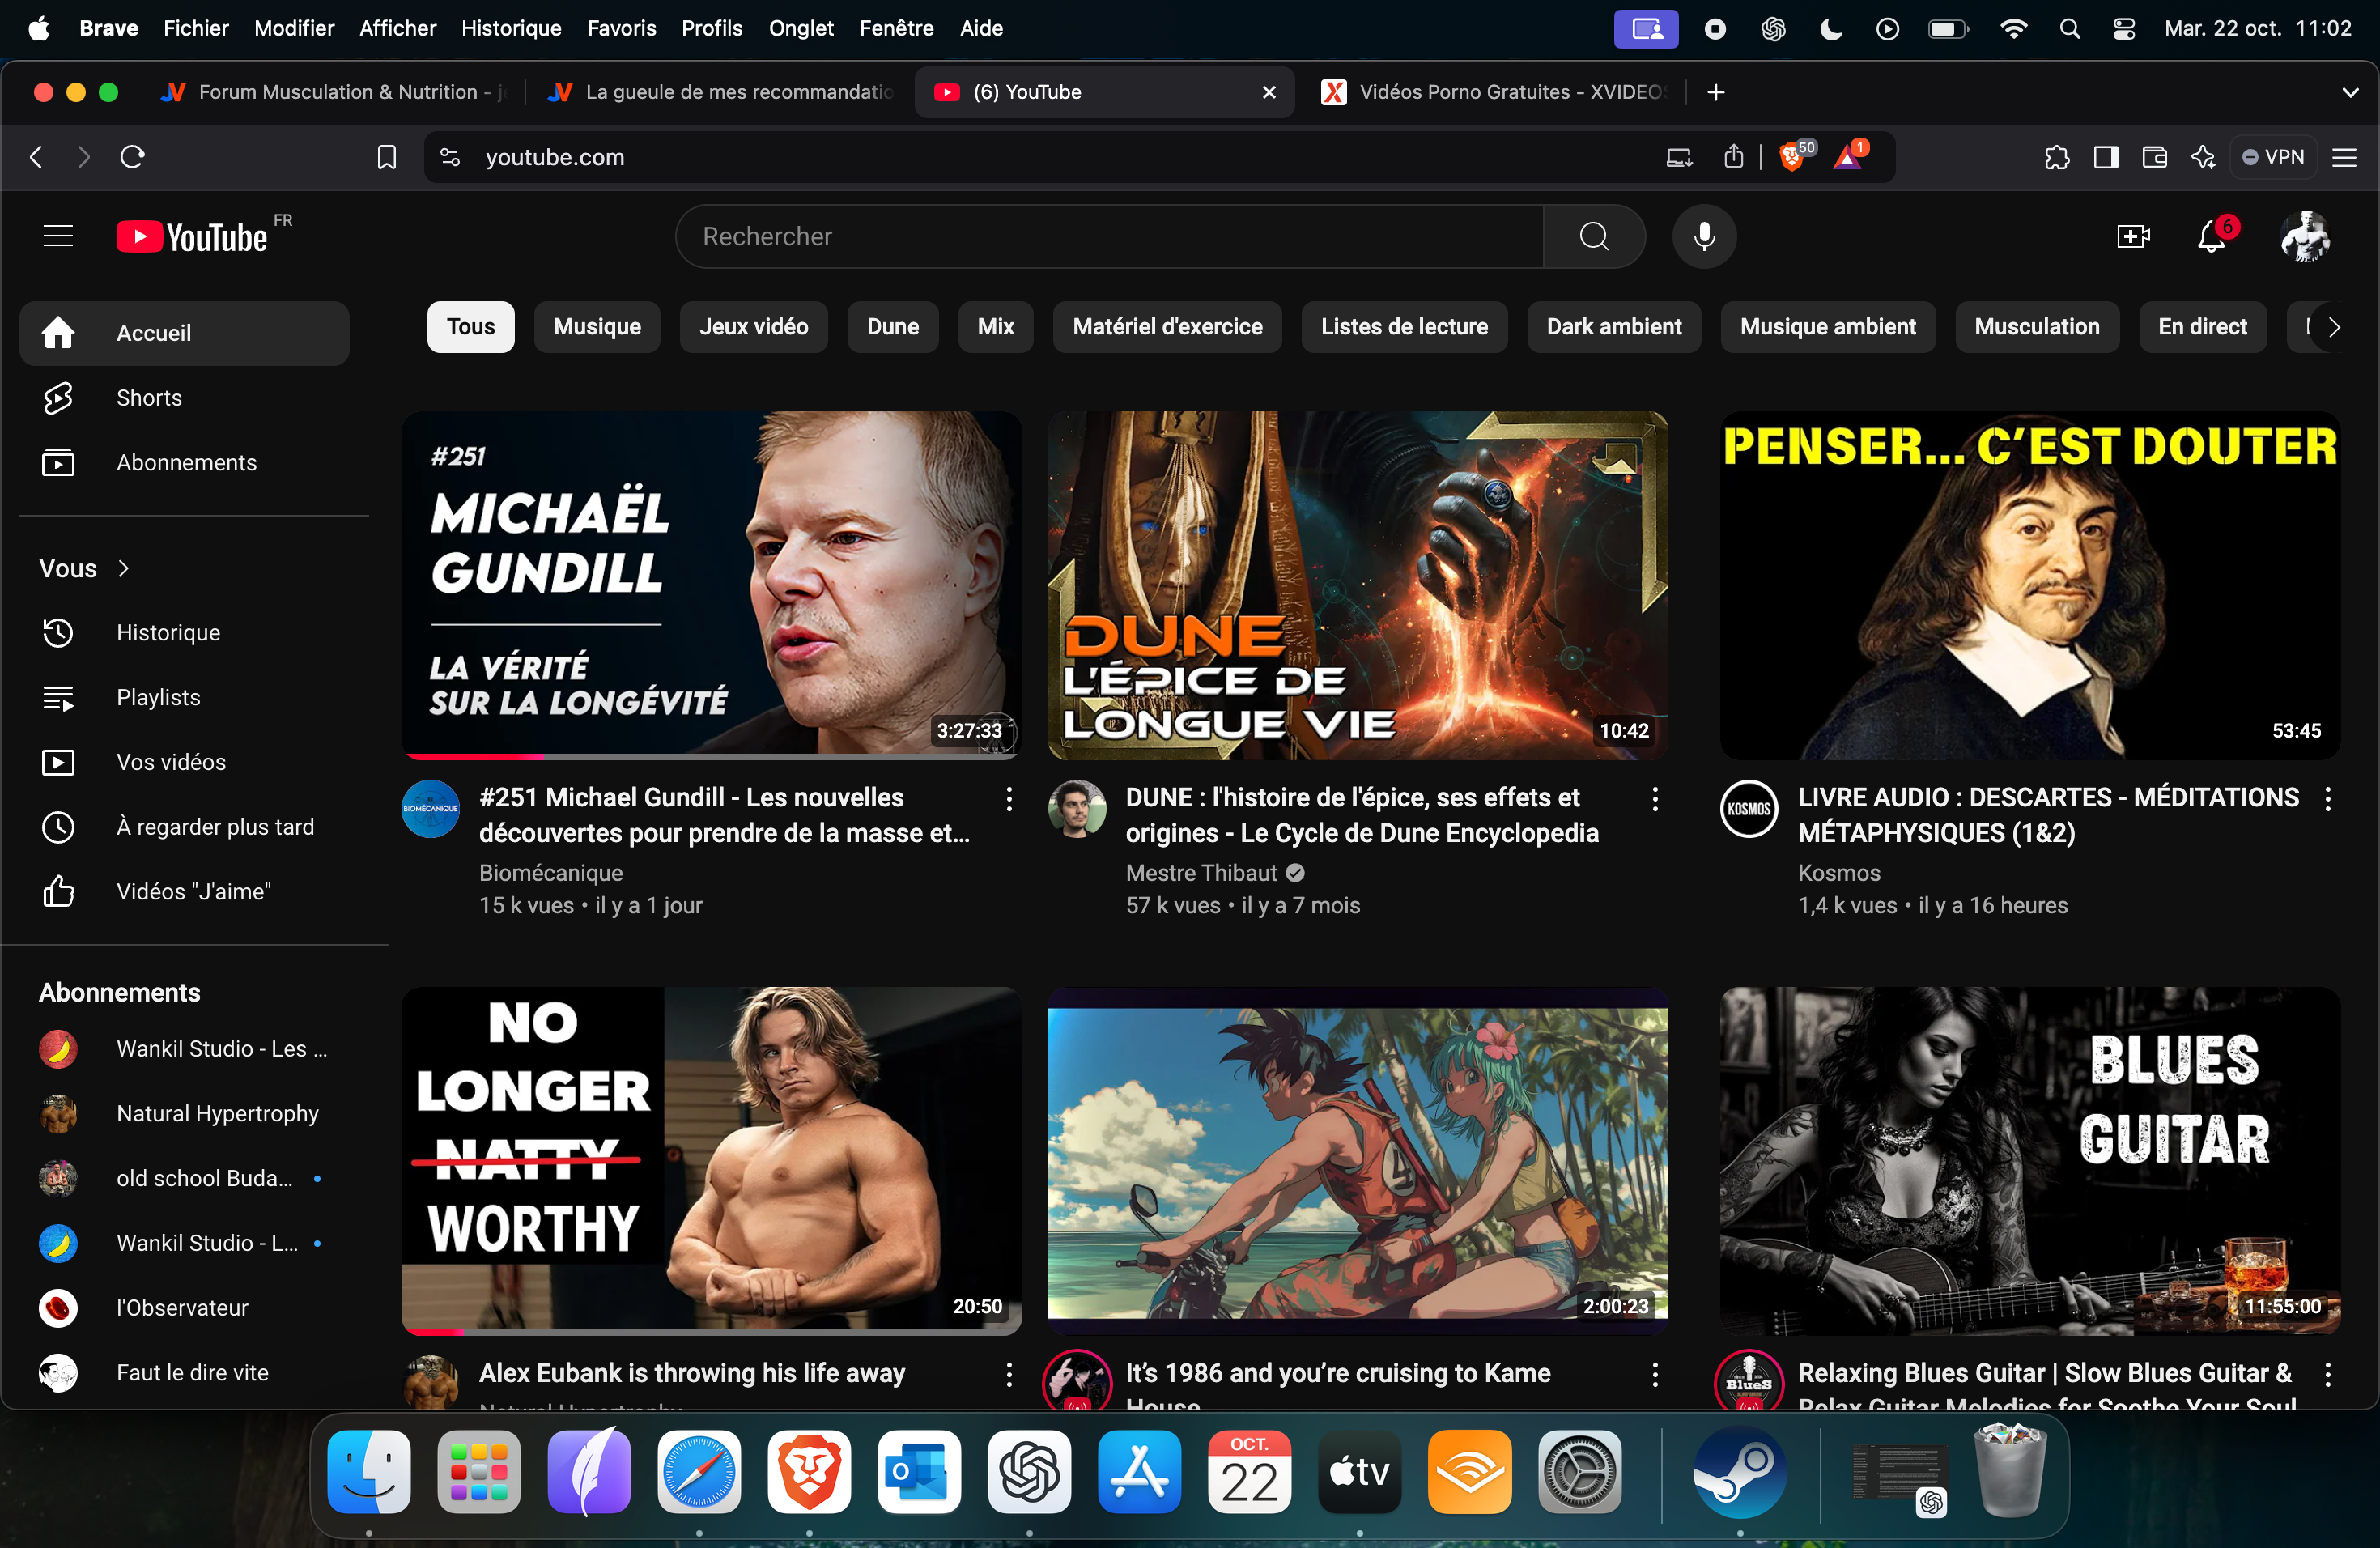
Task: Close the YouTube browser tab
Action: click(1268, 92)
